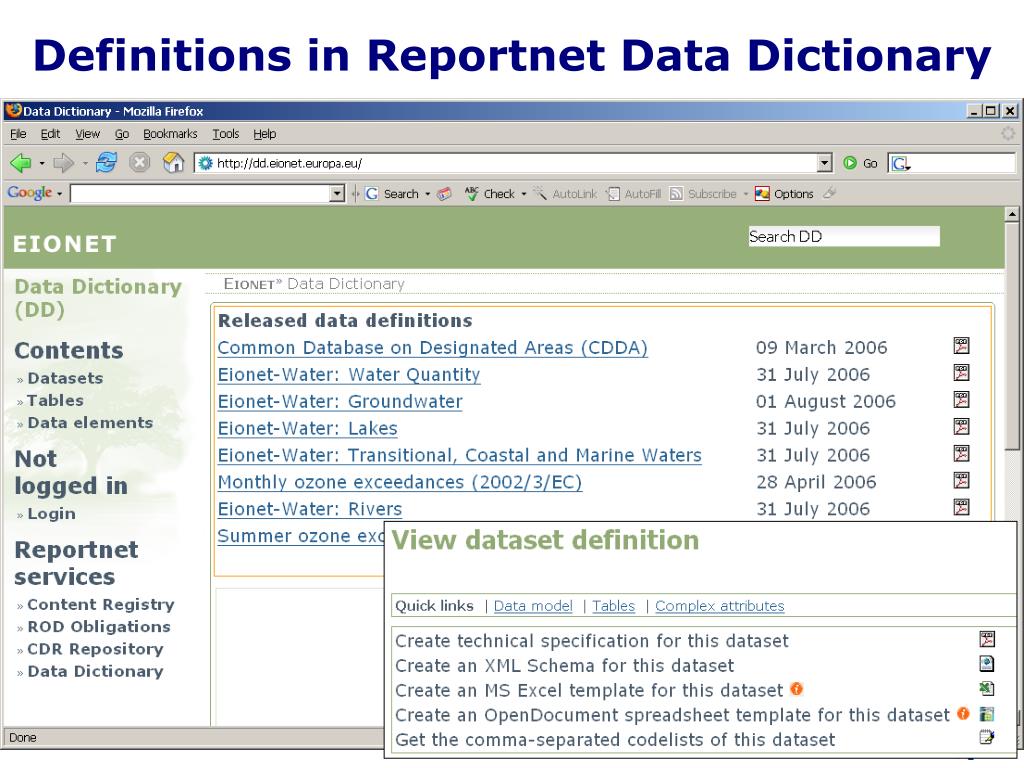
Task: Open Google toolbar Options
Action: 784,194
